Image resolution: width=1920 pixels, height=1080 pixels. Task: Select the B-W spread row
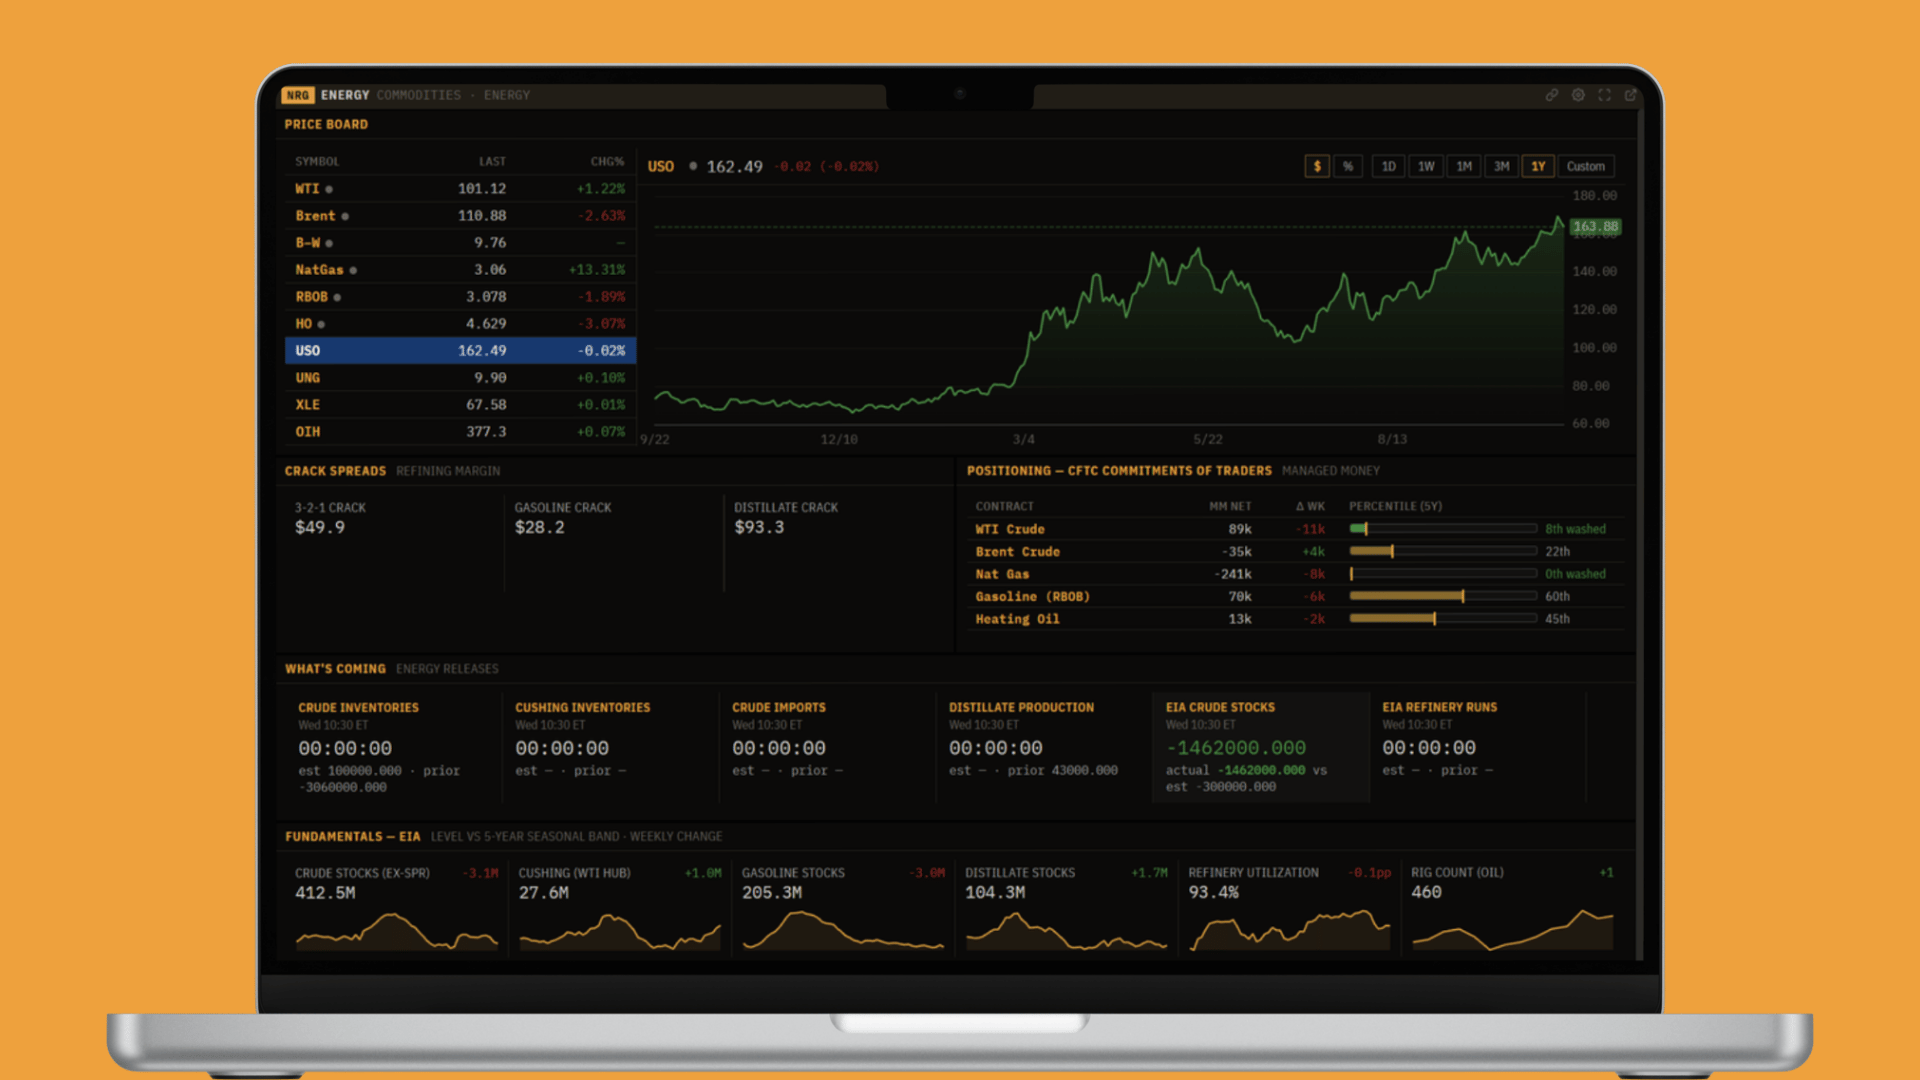click(x=460, y=243)
